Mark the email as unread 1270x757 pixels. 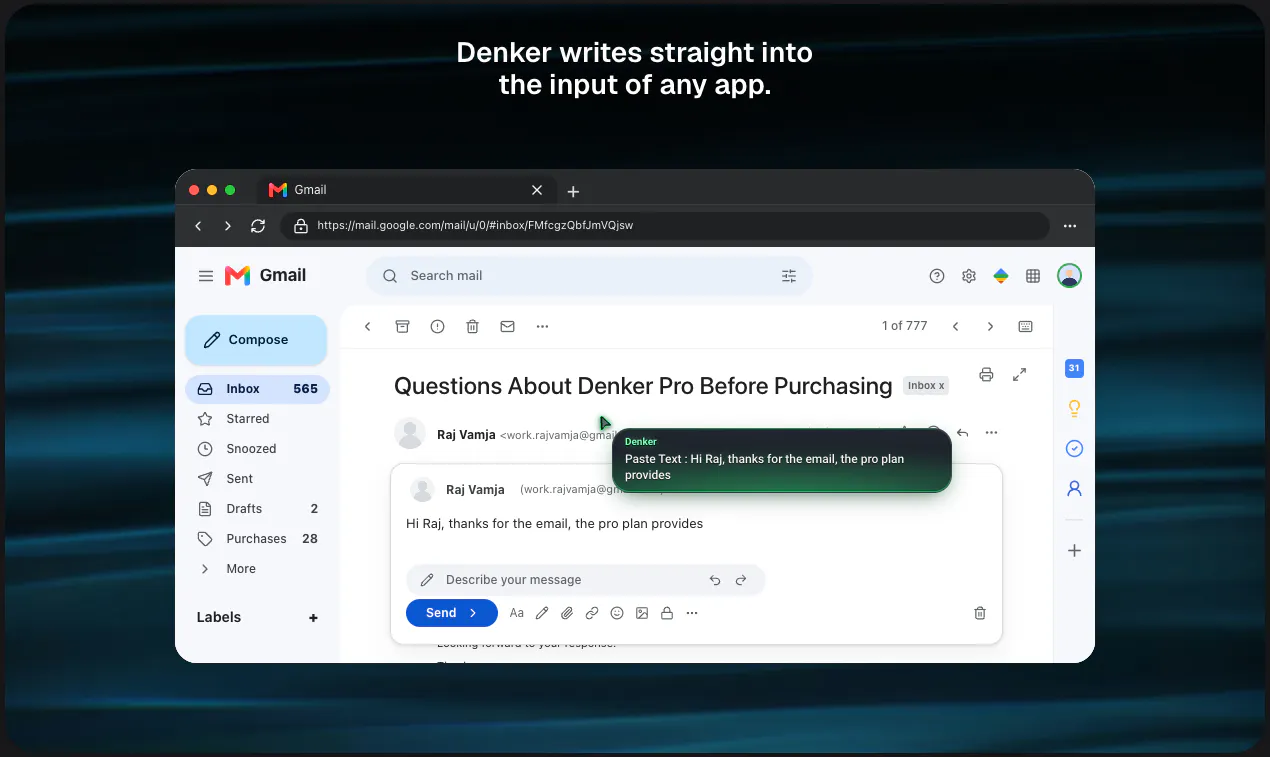tap(507, 326)
